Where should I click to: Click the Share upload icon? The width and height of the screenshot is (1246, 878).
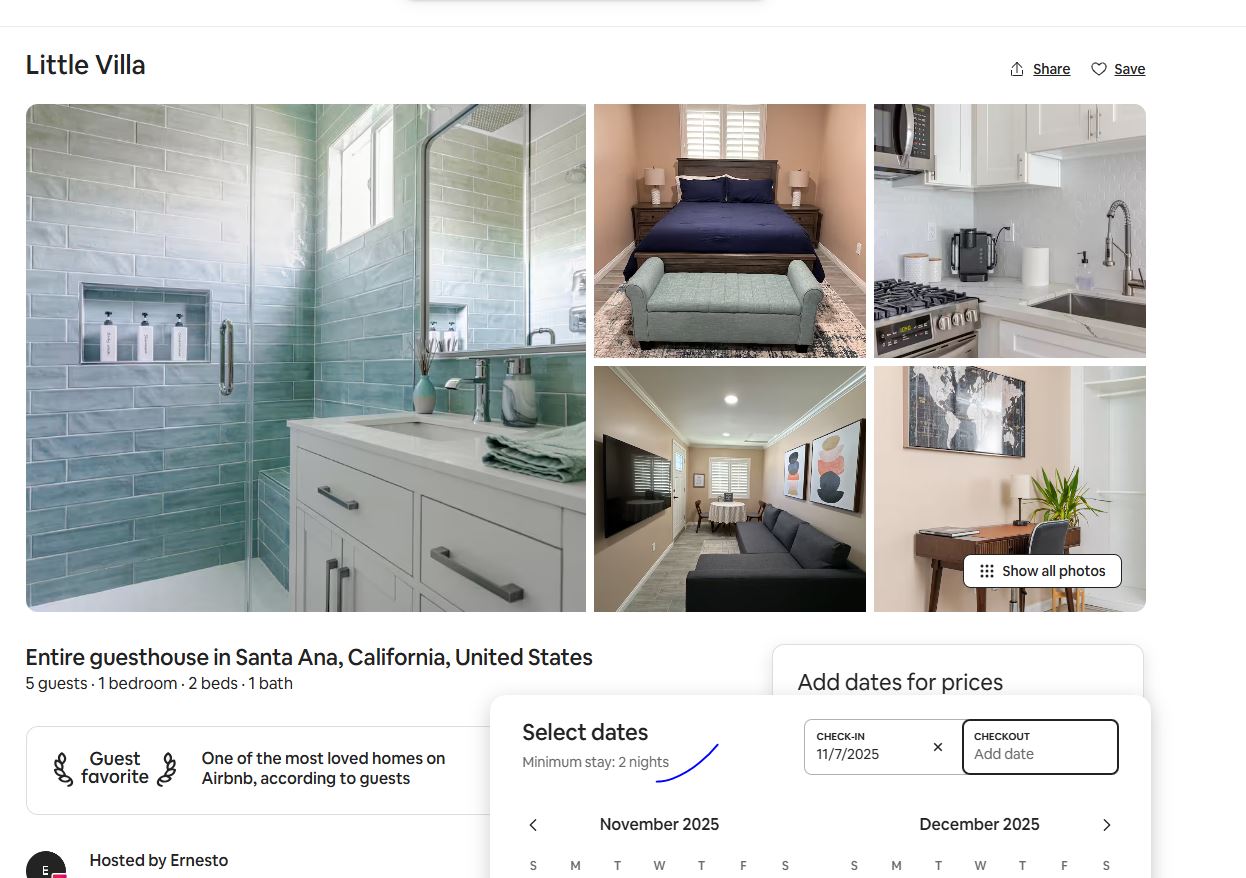tap(1017, 69)
